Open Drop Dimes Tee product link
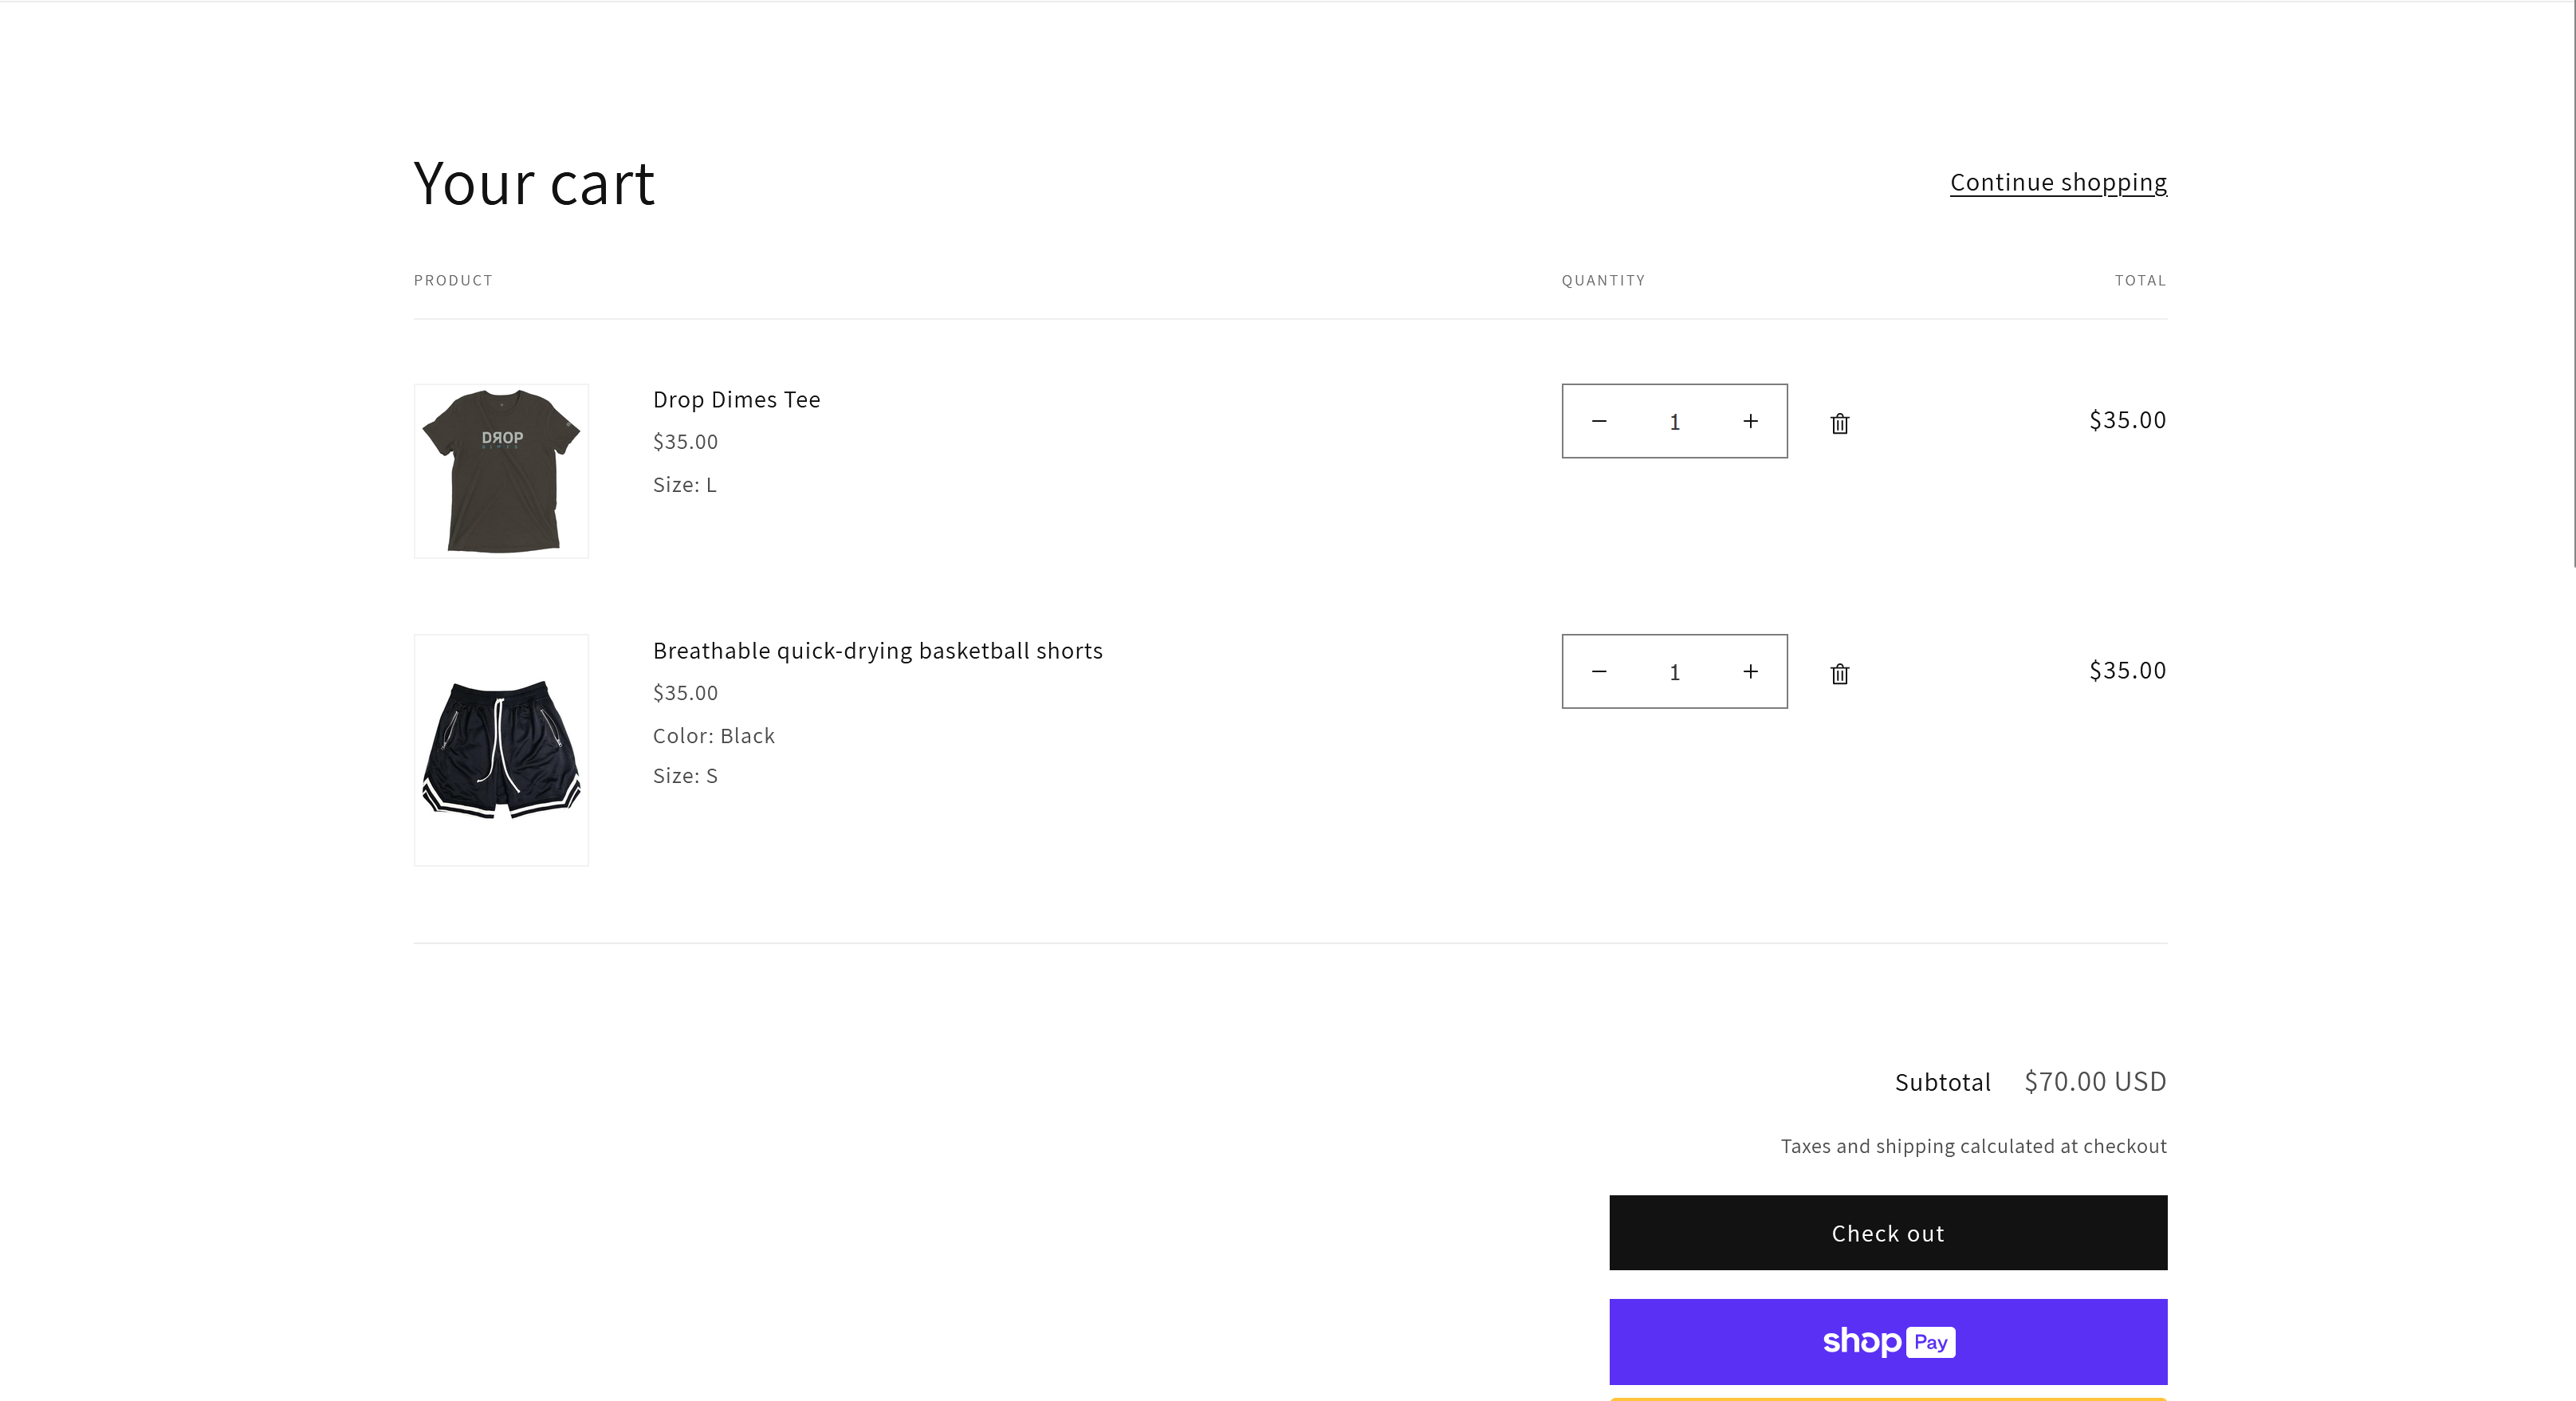This screenshot has width=2576, height=1401. click(736, 400)
